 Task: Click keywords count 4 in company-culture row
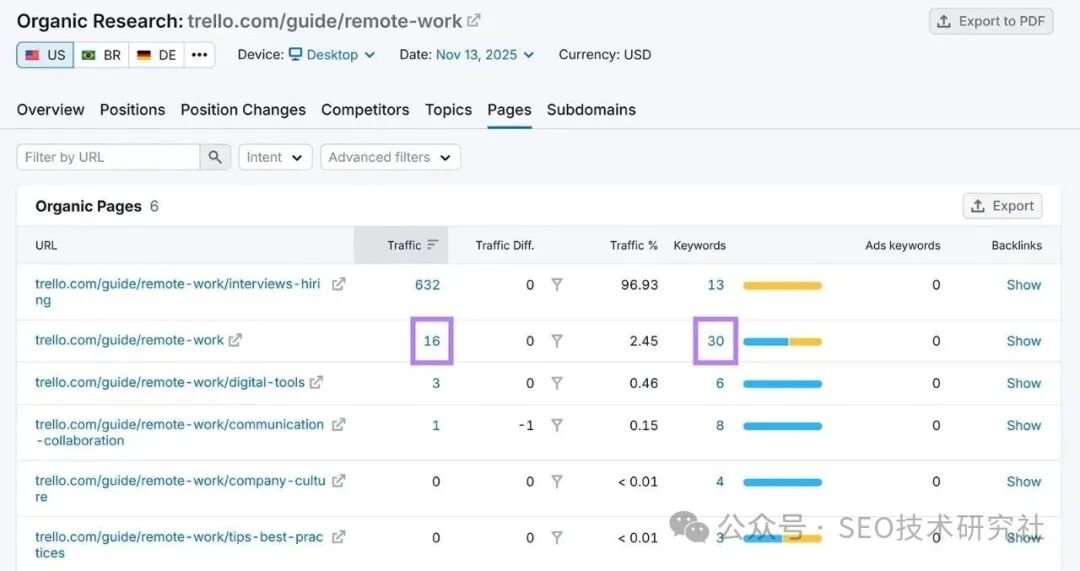[720, 481]
